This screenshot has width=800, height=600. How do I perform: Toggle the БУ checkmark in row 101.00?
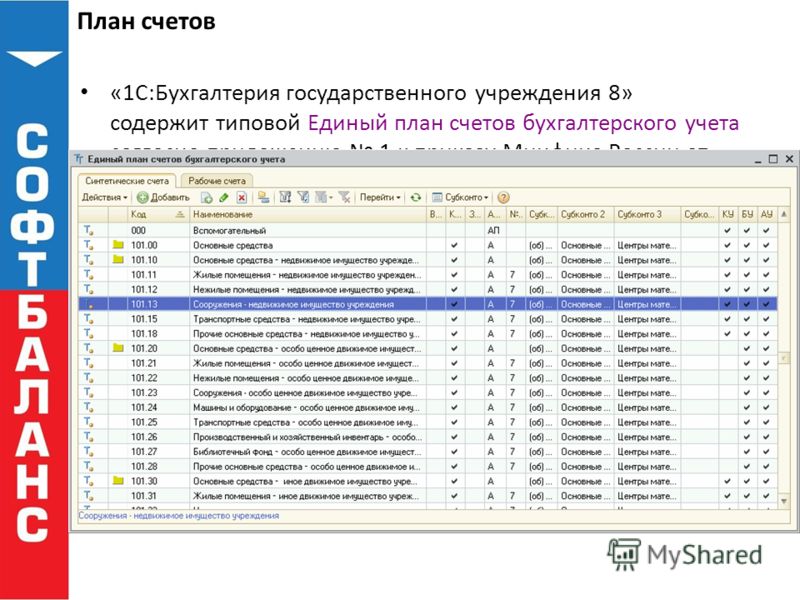747,245
